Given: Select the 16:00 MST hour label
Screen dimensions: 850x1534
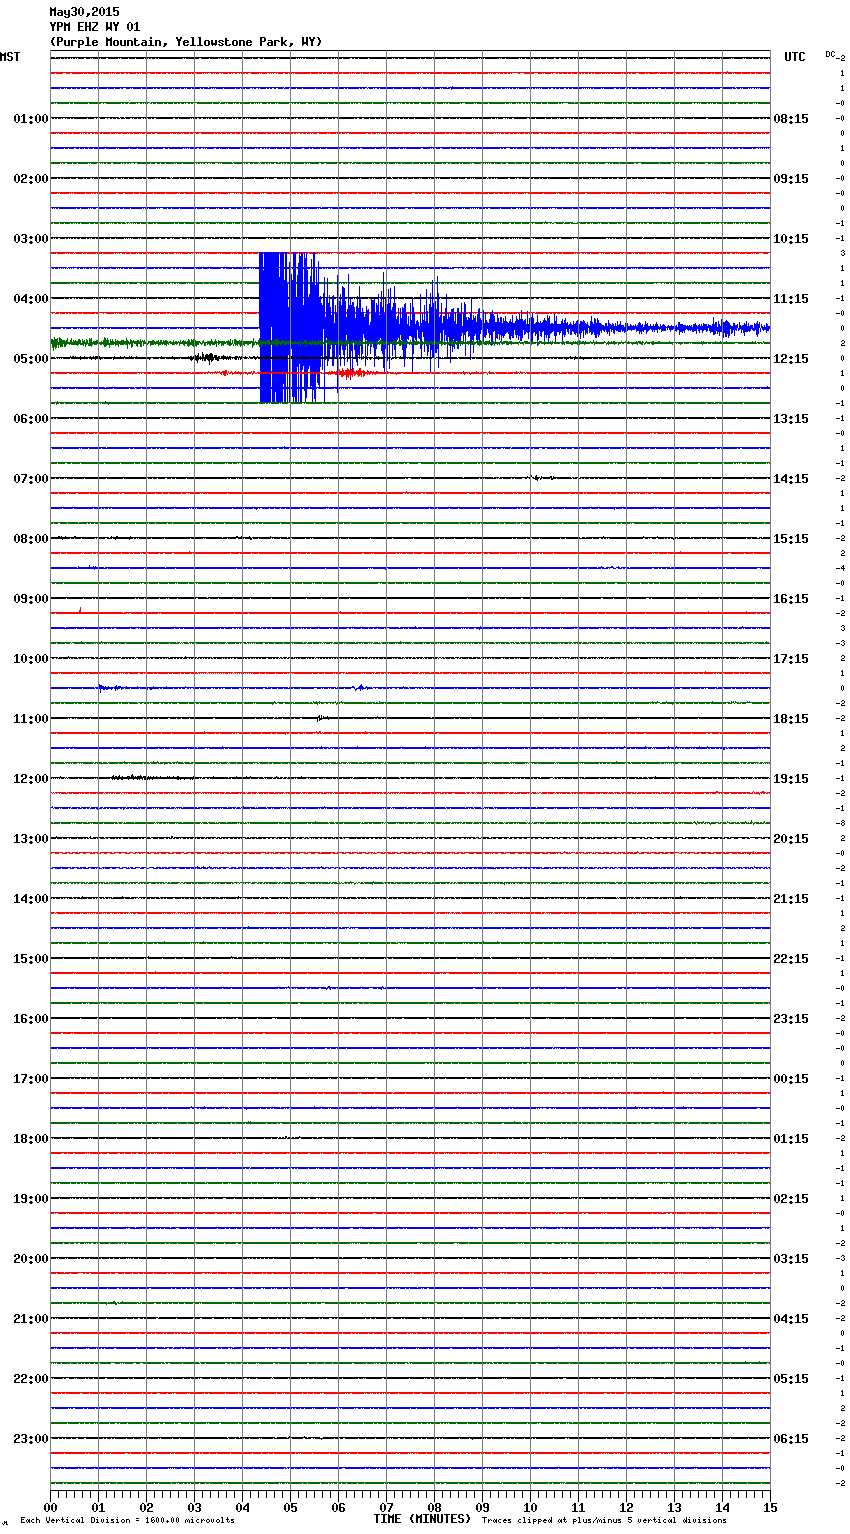Looking at the screenshot, I should [31, 1019].
